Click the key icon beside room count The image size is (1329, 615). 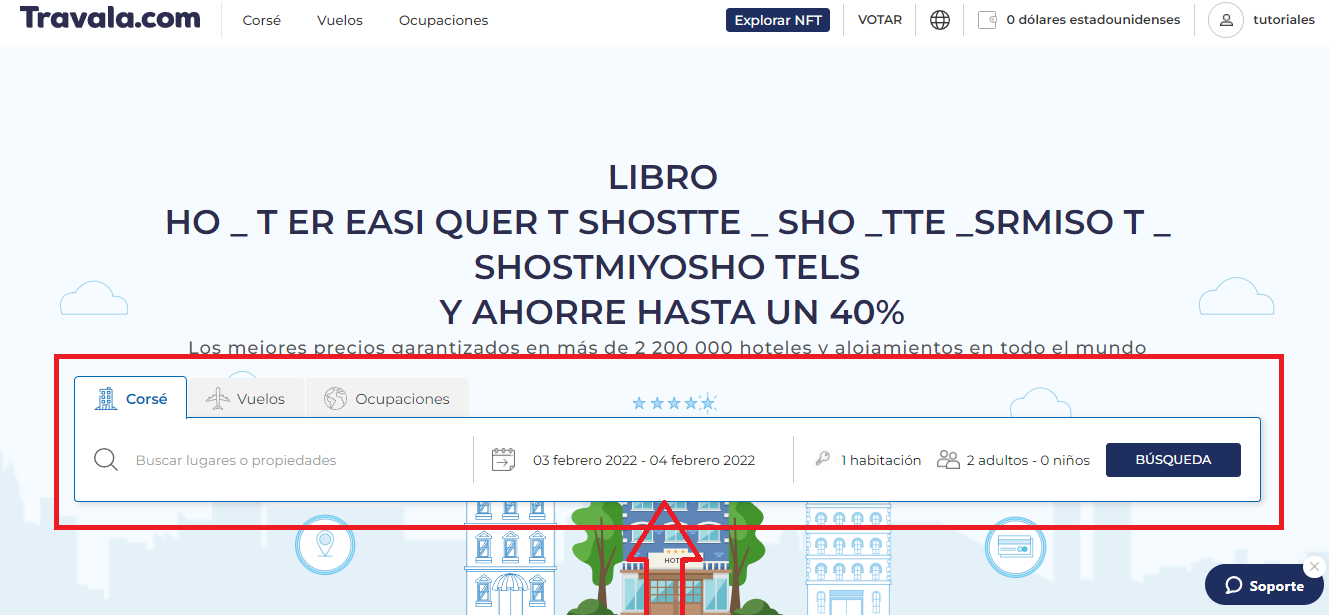823,460
